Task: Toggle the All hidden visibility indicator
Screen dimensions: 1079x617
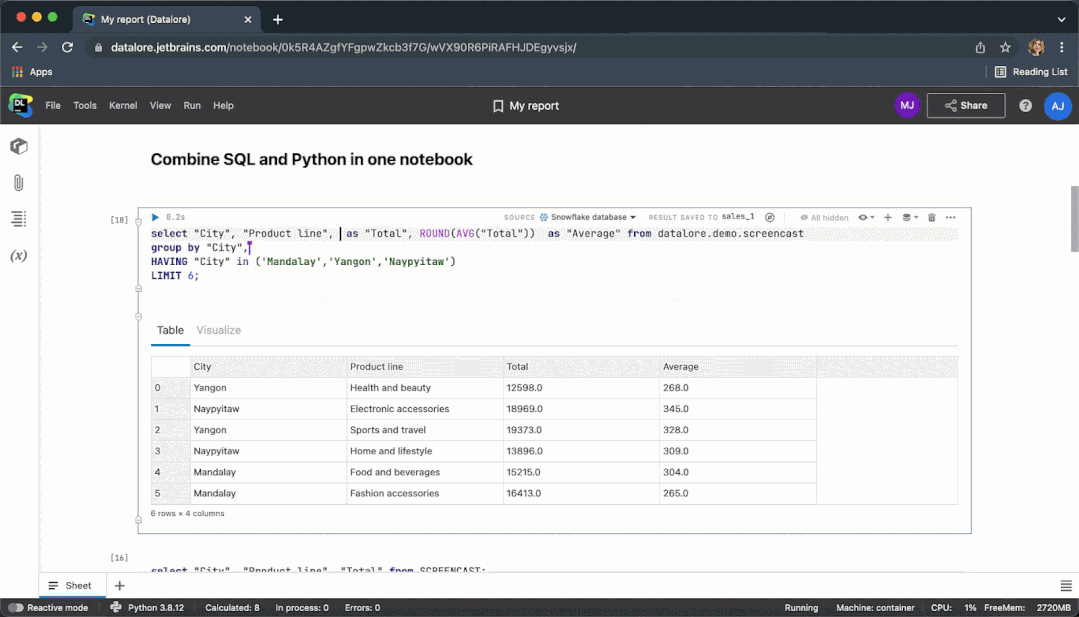Action: click(824, 217)
